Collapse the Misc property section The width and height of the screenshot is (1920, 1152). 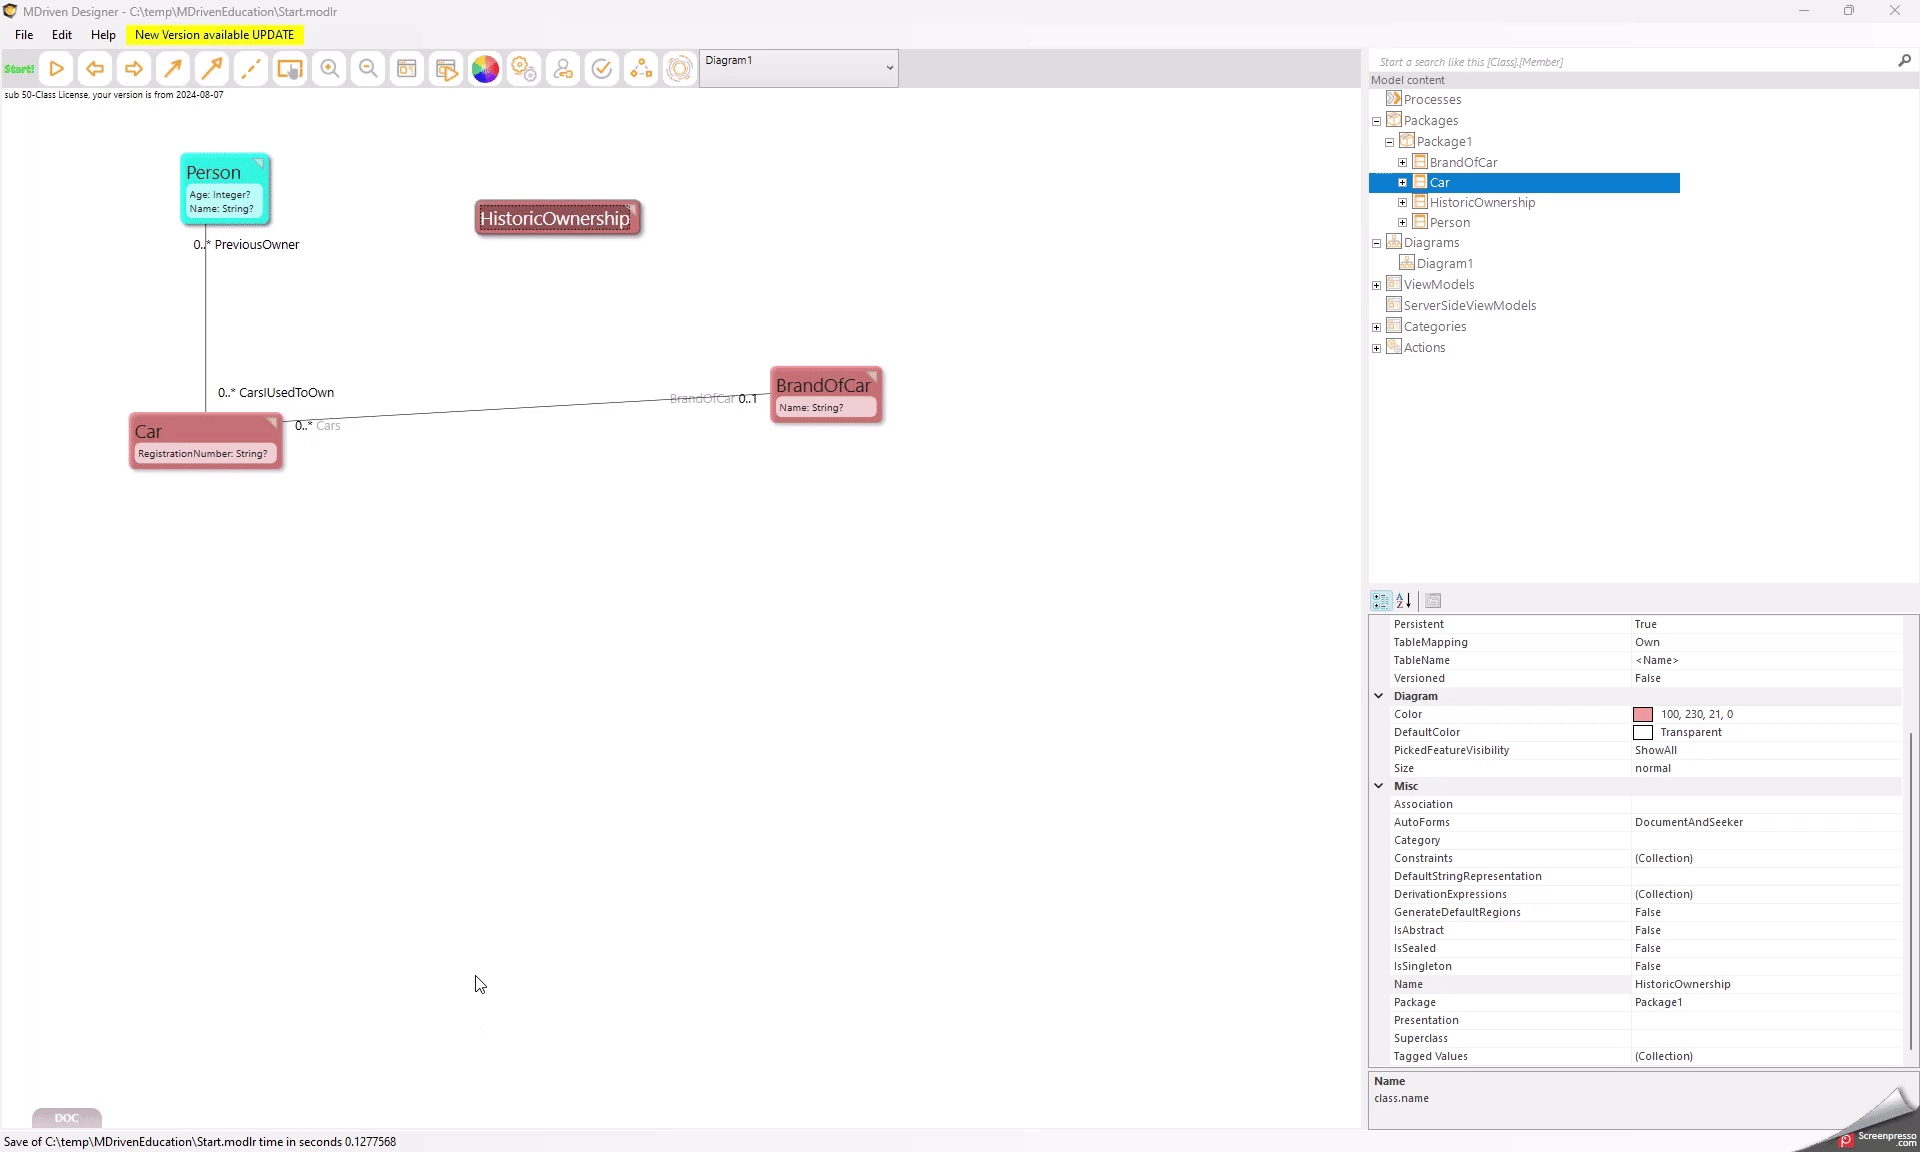(1379, 786)
